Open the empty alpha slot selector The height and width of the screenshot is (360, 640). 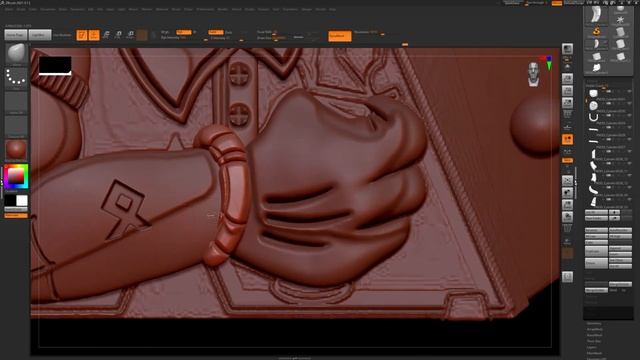(x=16, y=102)
